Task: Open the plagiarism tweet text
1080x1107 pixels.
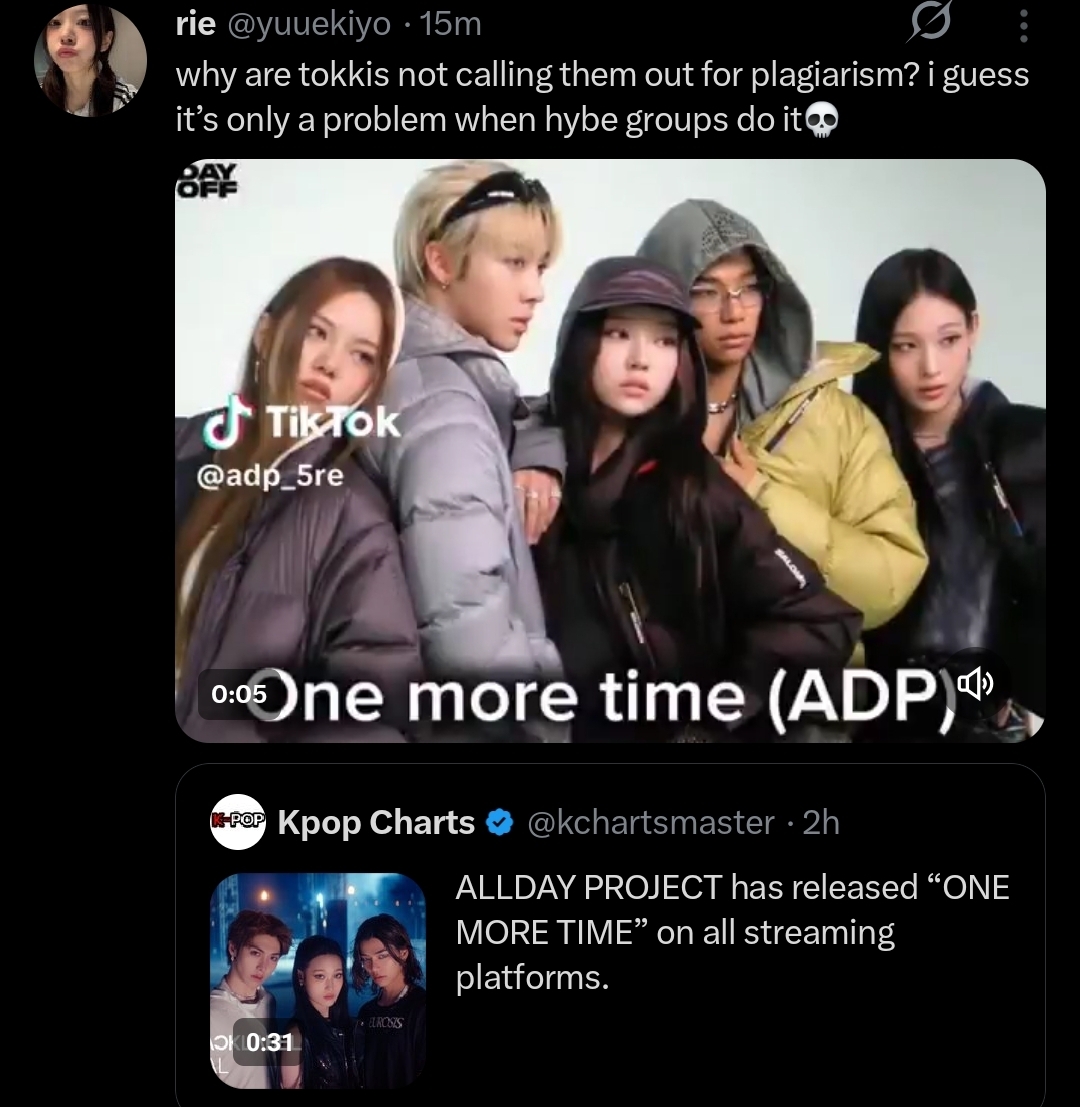Action: [x=602, y=97]
